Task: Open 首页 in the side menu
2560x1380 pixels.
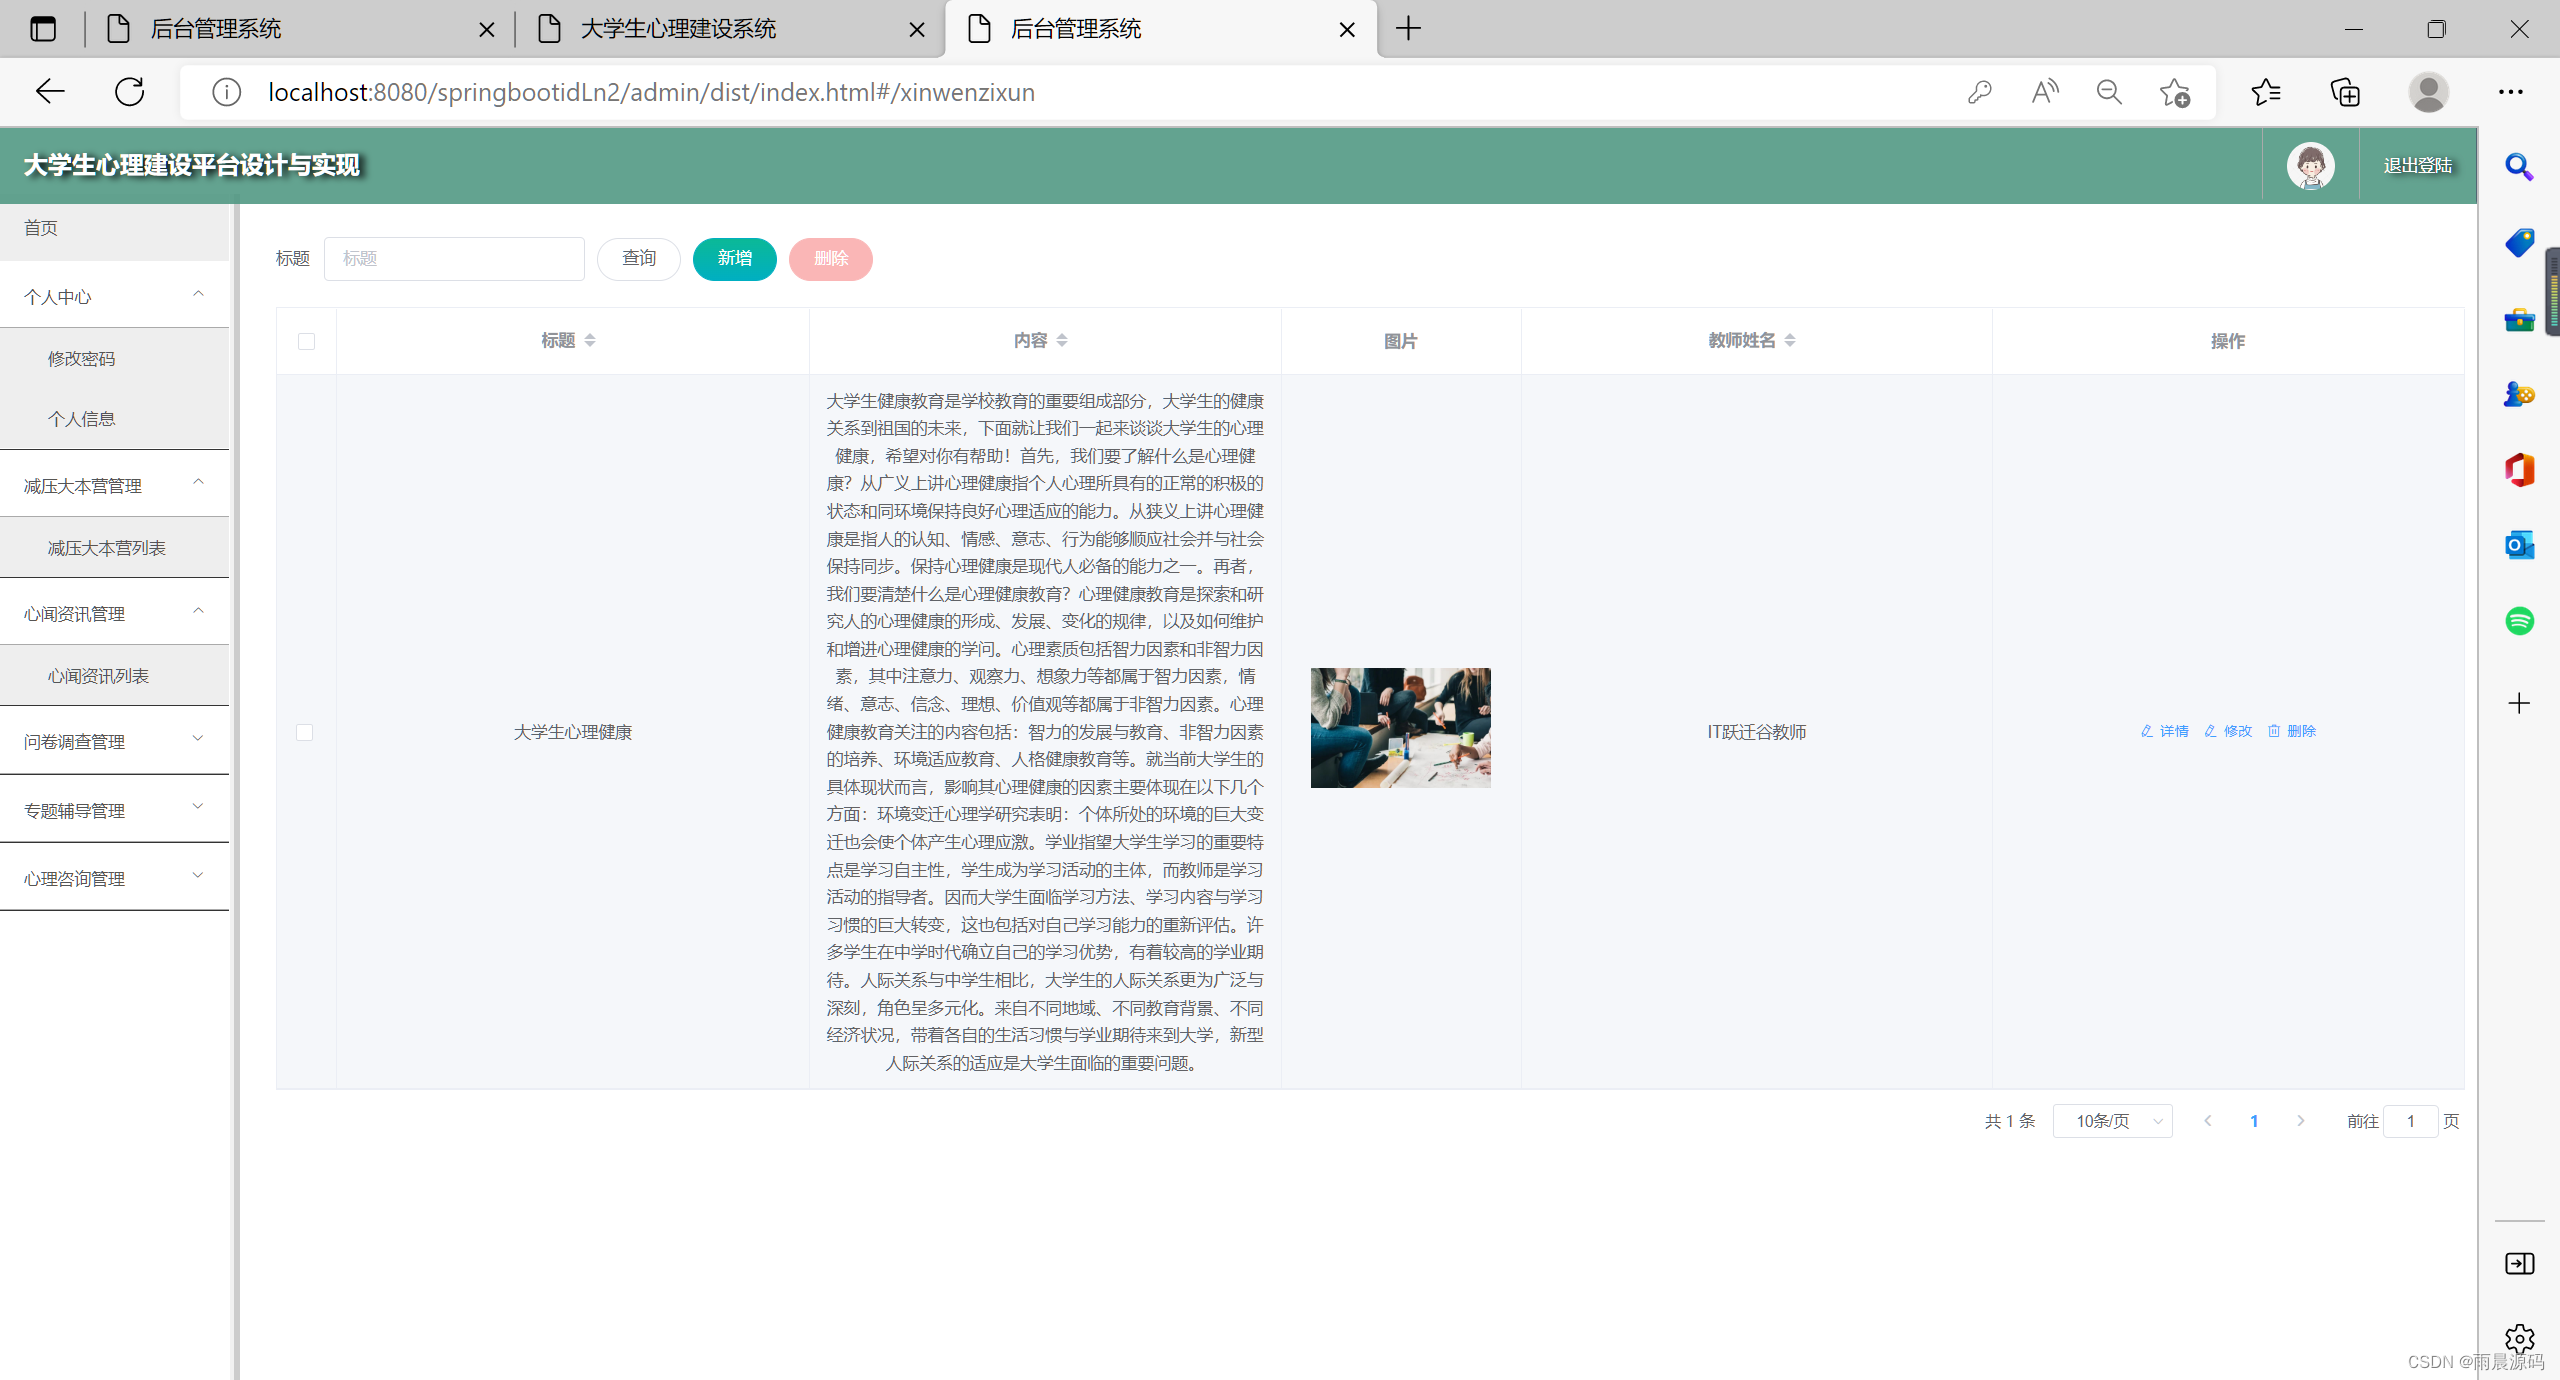Action: click(x=114, y=228)
